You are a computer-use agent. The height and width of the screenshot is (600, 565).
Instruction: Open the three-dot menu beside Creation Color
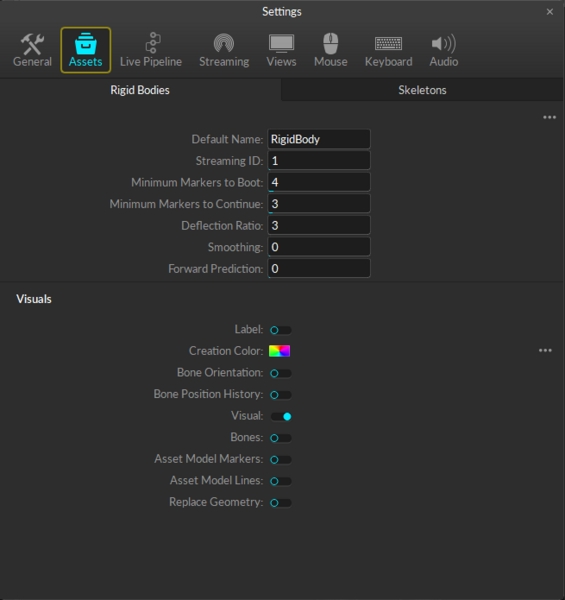click(x=545, y=350)
